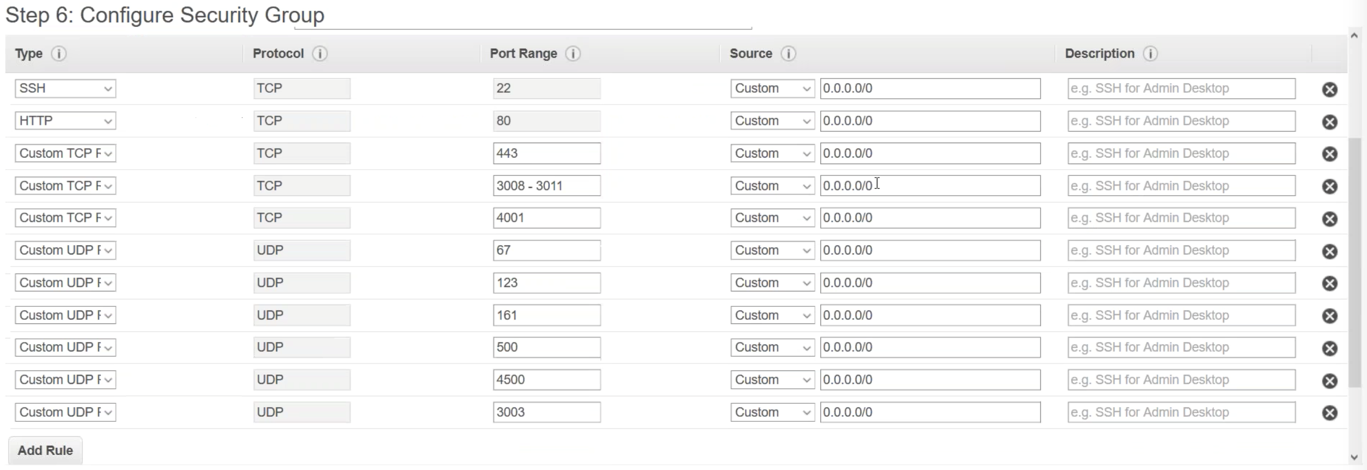Click the scrollbar down arrow
This screenshot has height=470, width=1367.
pyautogui.click(x=1355, y=458)
